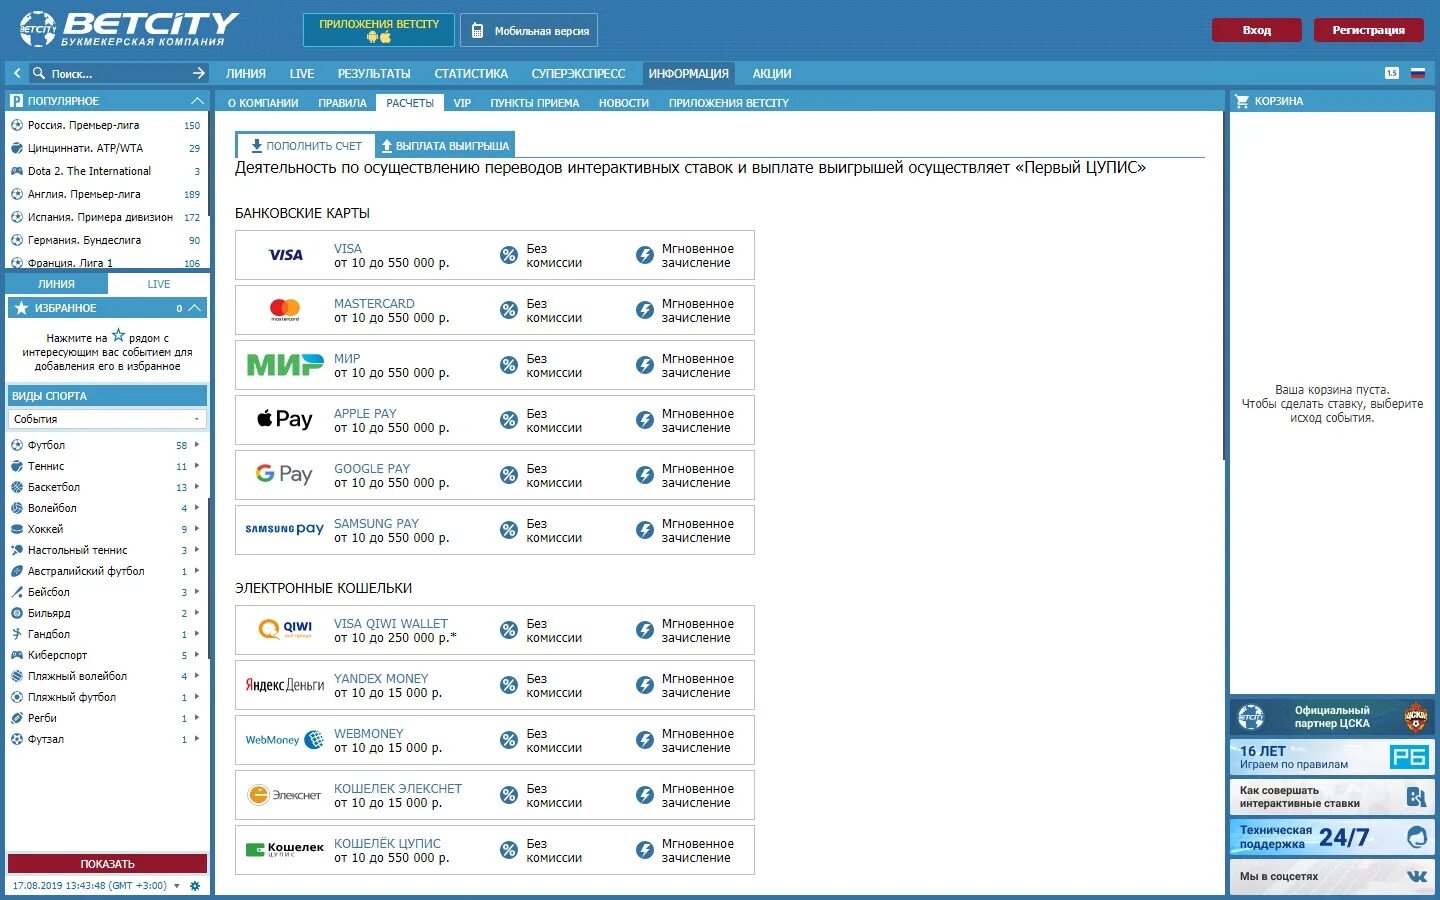Expand the Киберспорт sport row arrow
This screenshot has height=900, width=1440.
[197, 655]
